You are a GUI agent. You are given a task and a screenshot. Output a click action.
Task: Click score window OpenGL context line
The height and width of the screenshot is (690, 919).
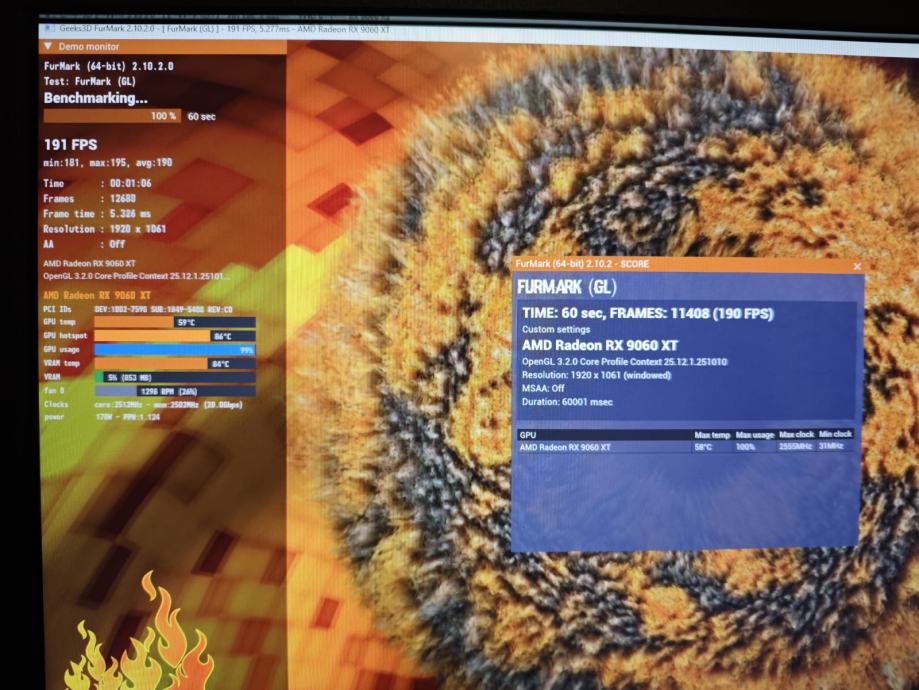[x=624, y=362]
